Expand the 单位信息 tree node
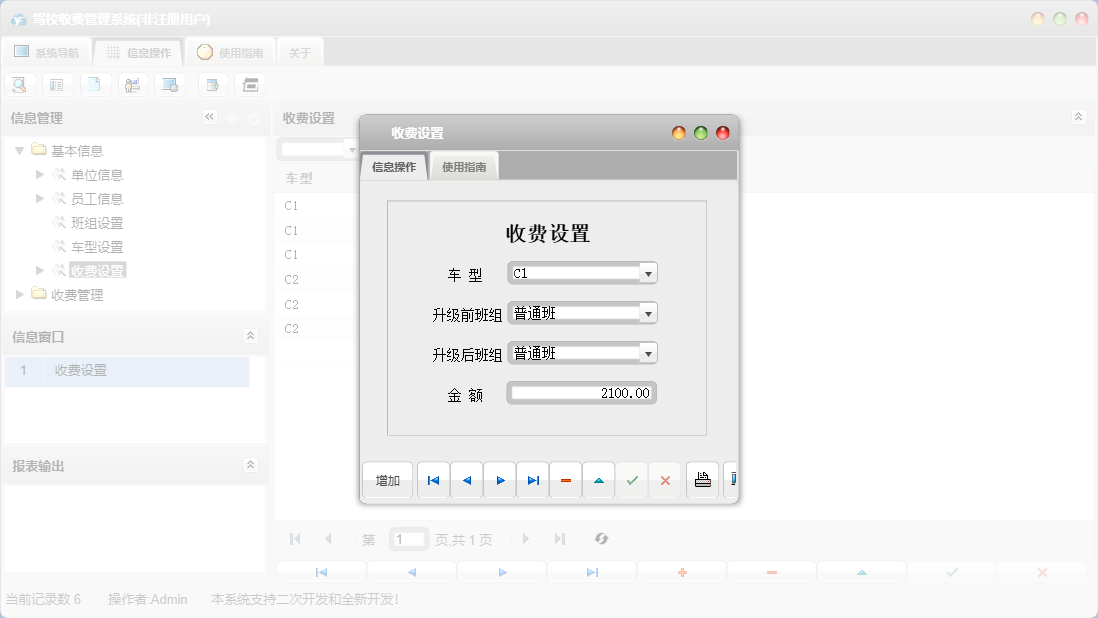Viewport: 1098px width, 618px height. click(x=38, y=174)
